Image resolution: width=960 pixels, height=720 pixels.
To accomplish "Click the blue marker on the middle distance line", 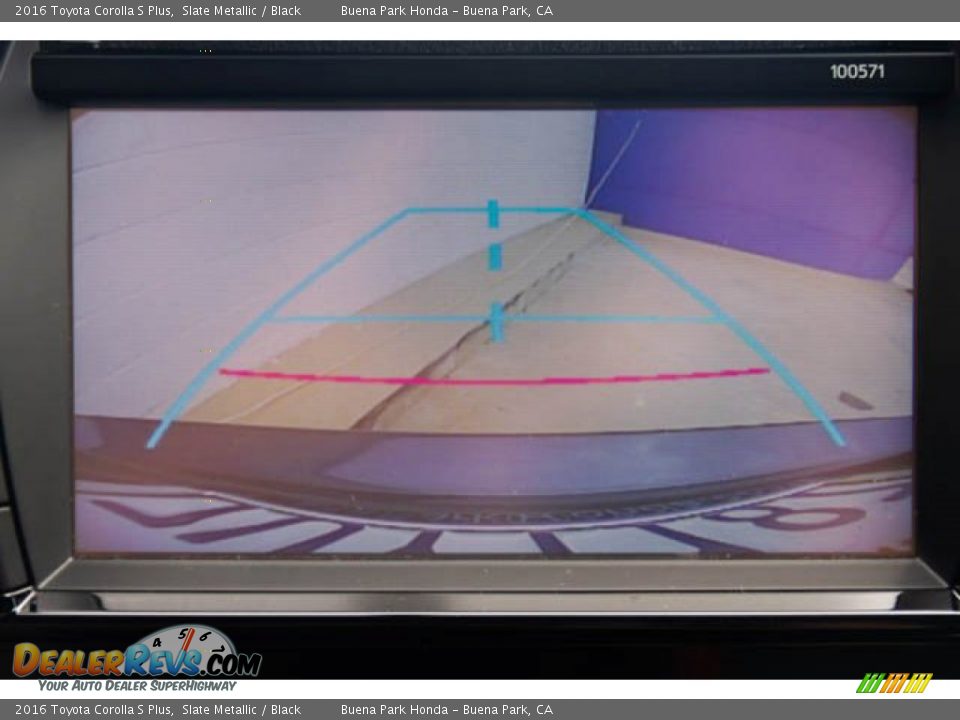I will (x=496, y=322).
